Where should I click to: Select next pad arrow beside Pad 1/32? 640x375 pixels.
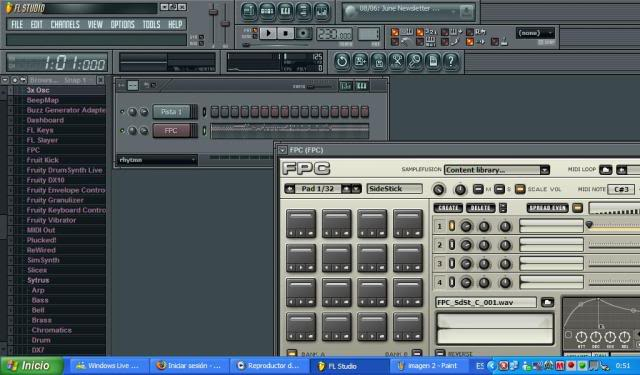(347, 189)
